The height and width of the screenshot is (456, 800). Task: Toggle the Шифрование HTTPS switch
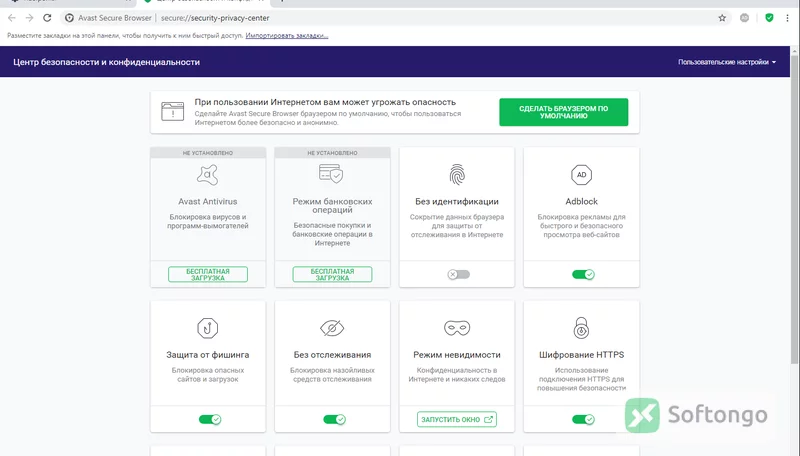583,419
